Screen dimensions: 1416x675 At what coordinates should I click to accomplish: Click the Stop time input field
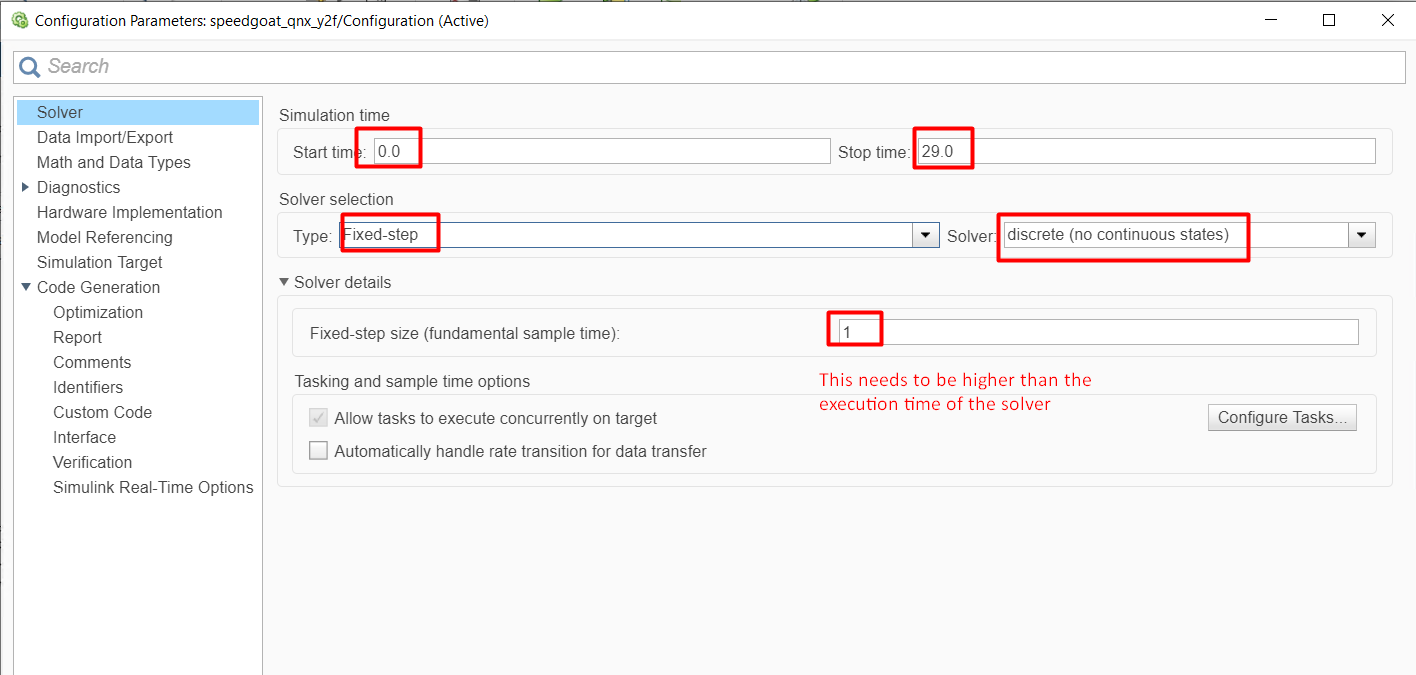1144,152
